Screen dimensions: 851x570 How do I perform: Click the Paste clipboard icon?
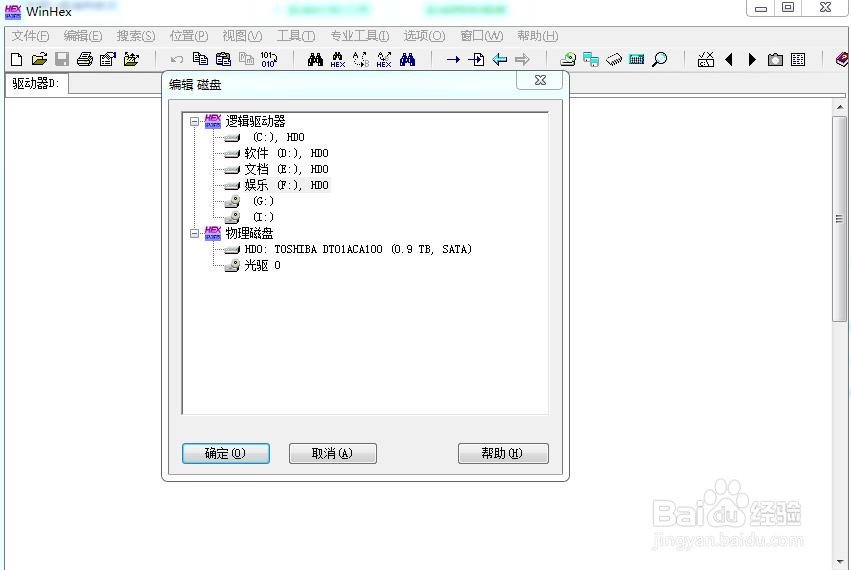coord(223,59)
